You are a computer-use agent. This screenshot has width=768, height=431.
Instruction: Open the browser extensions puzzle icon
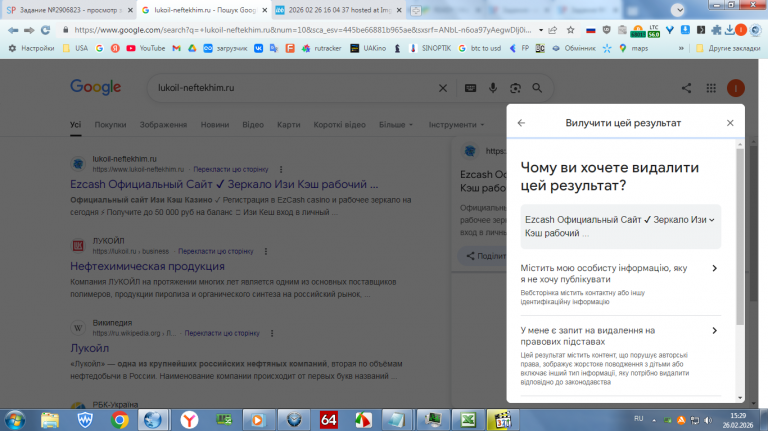pos(716,30)
